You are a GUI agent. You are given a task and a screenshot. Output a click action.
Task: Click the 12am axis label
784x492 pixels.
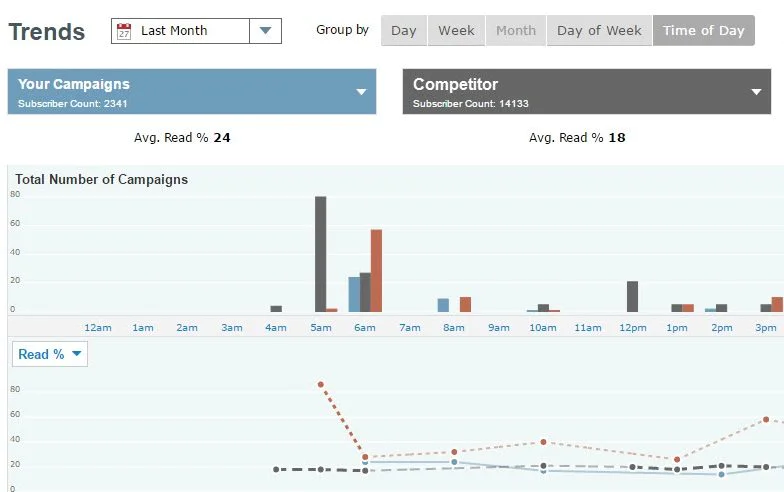tap(98, 328)
